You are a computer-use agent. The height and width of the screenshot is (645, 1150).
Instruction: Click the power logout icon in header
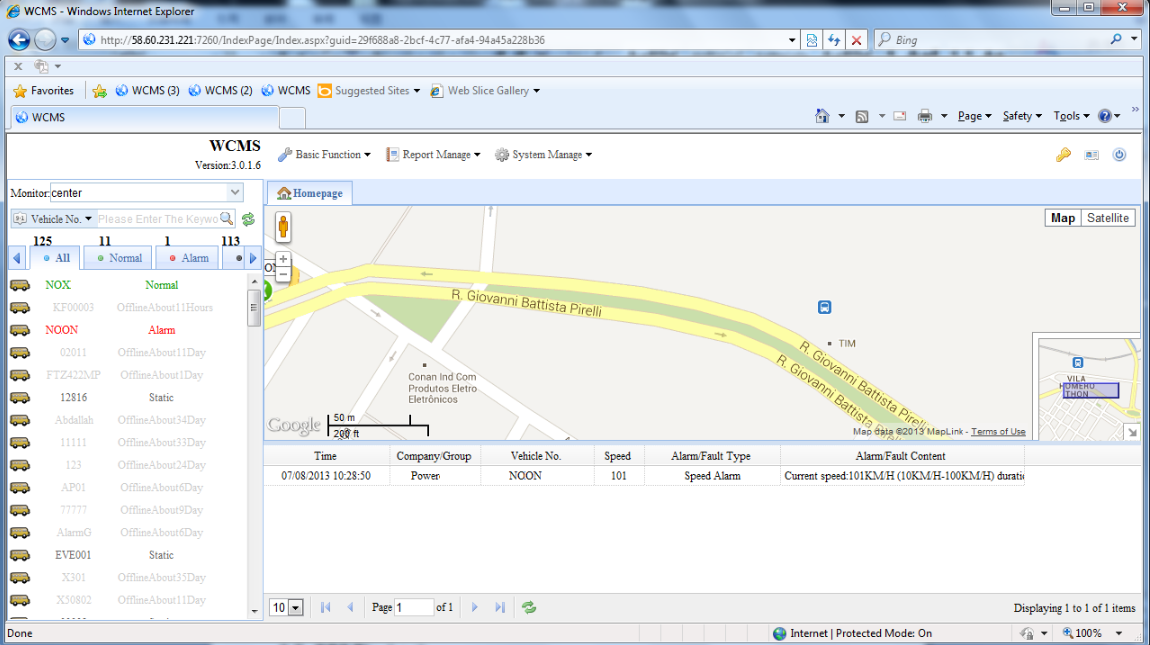(x=1119, y=155)
